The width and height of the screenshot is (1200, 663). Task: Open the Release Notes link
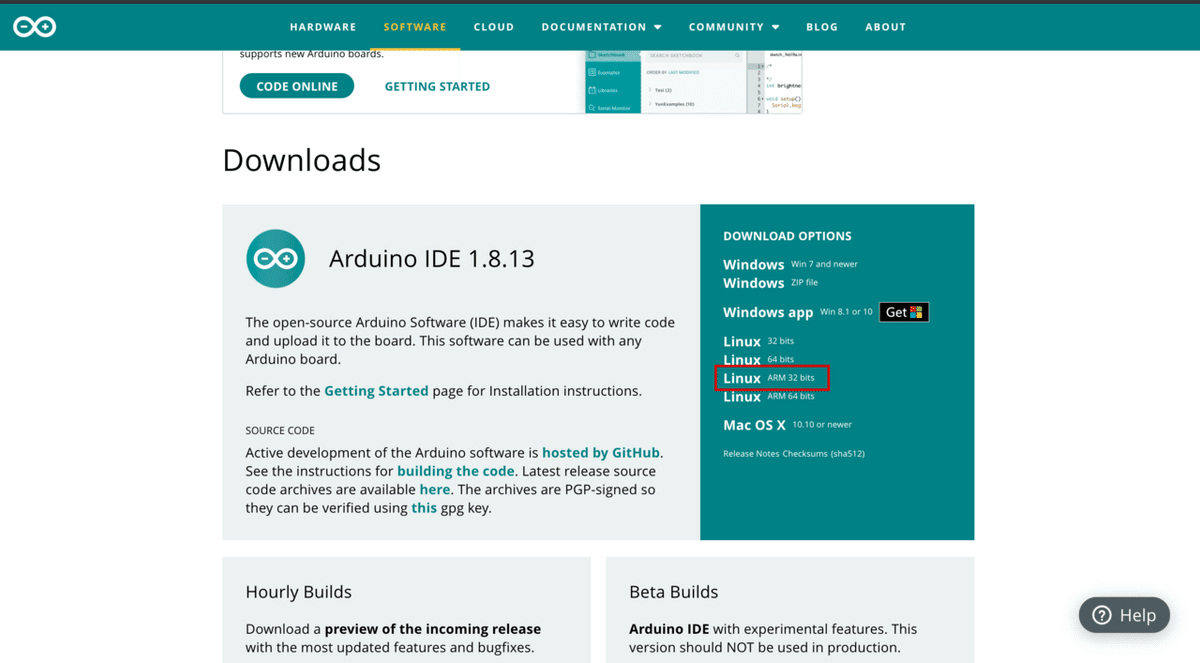751,453
